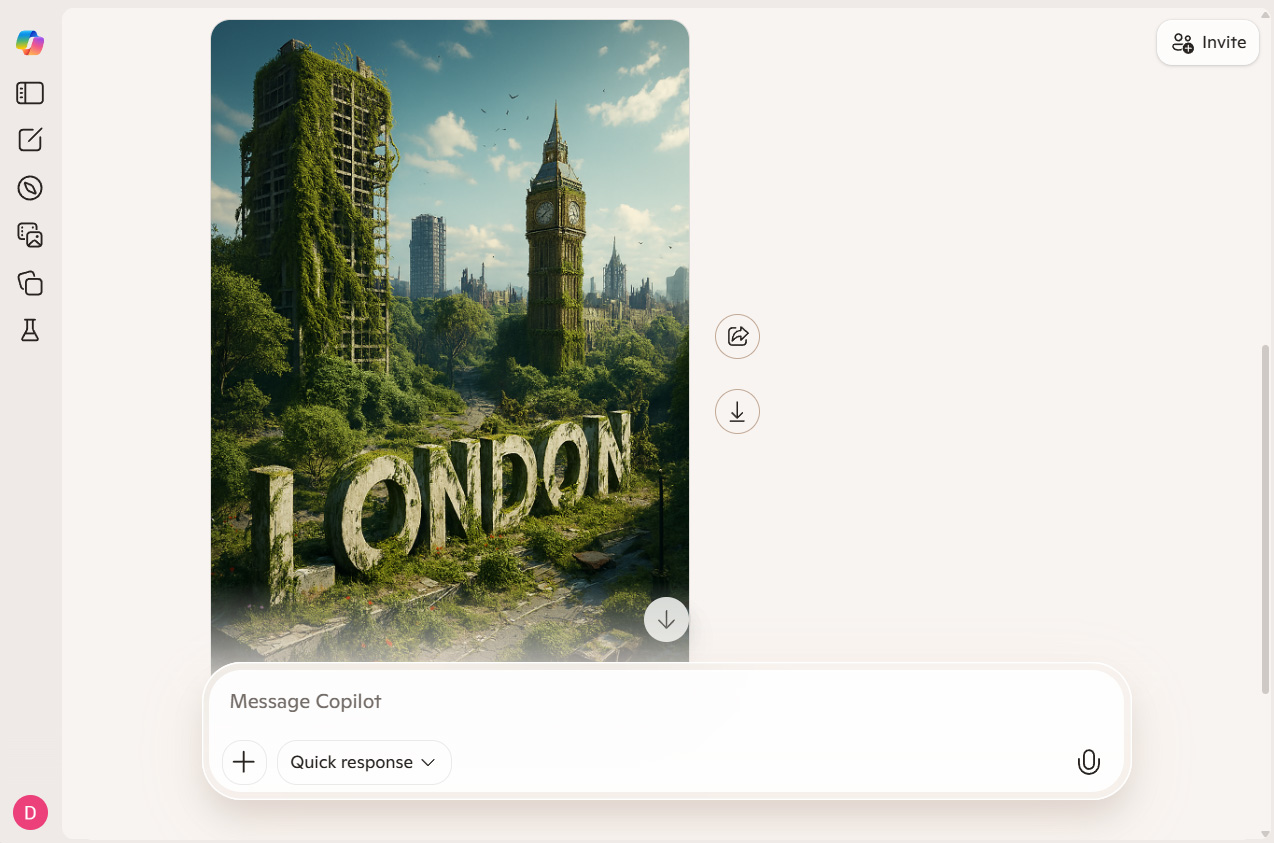Screen dimensions: 1274x843
Task: Activate the microphone voice input
Action: pyautogui.click(x=1088, y=762)
